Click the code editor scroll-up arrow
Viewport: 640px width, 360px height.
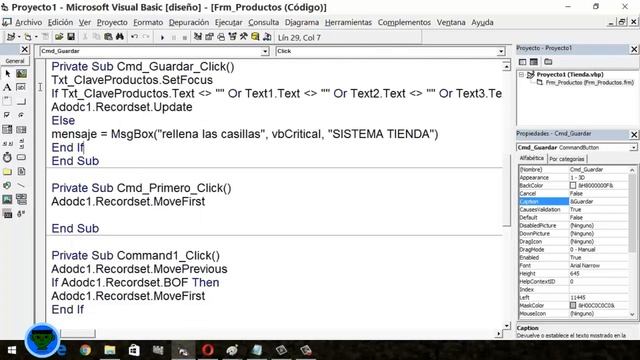tap(507, 66)
